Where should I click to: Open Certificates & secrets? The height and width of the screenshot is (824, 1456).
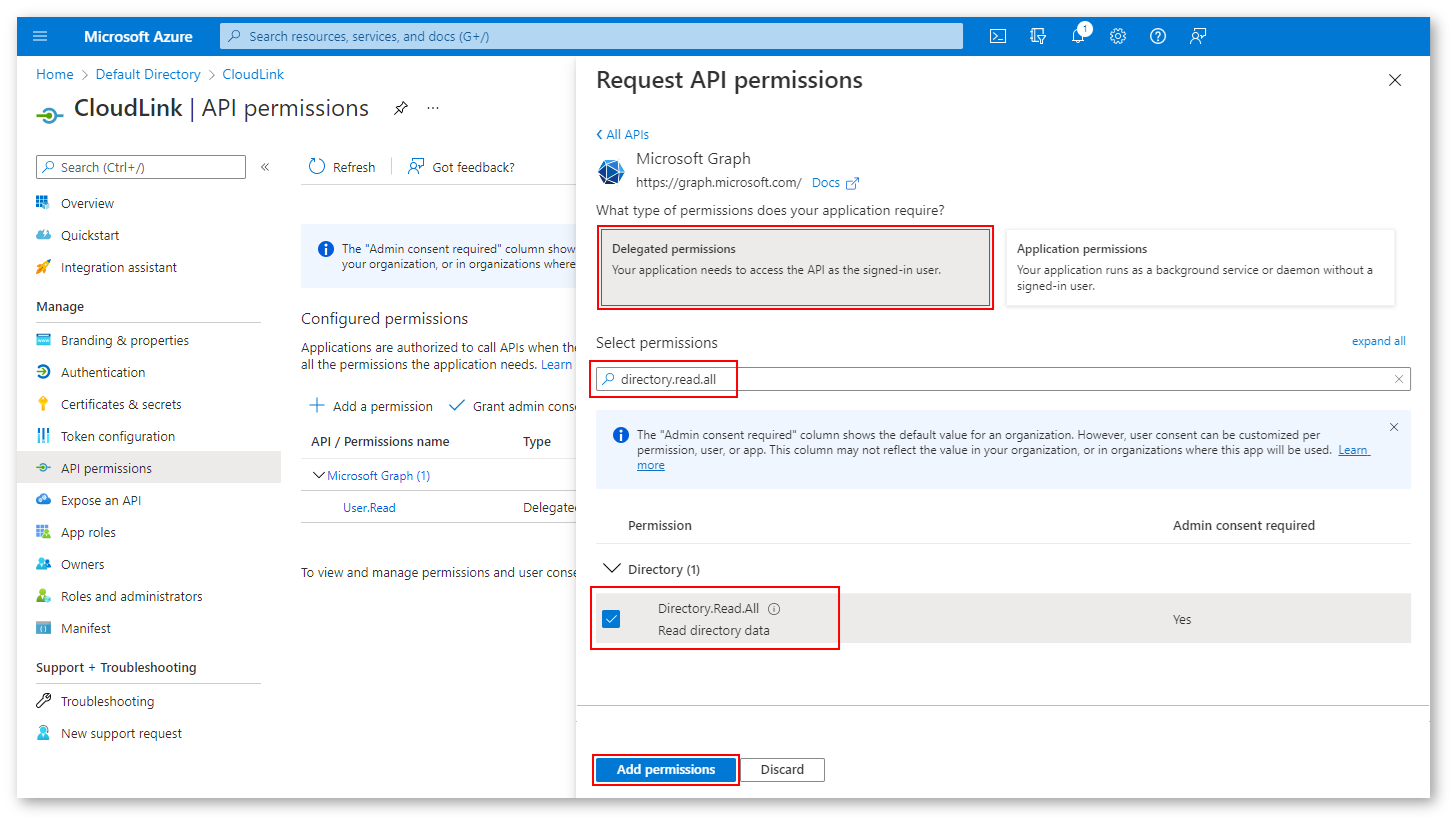[x=121, y=404]
